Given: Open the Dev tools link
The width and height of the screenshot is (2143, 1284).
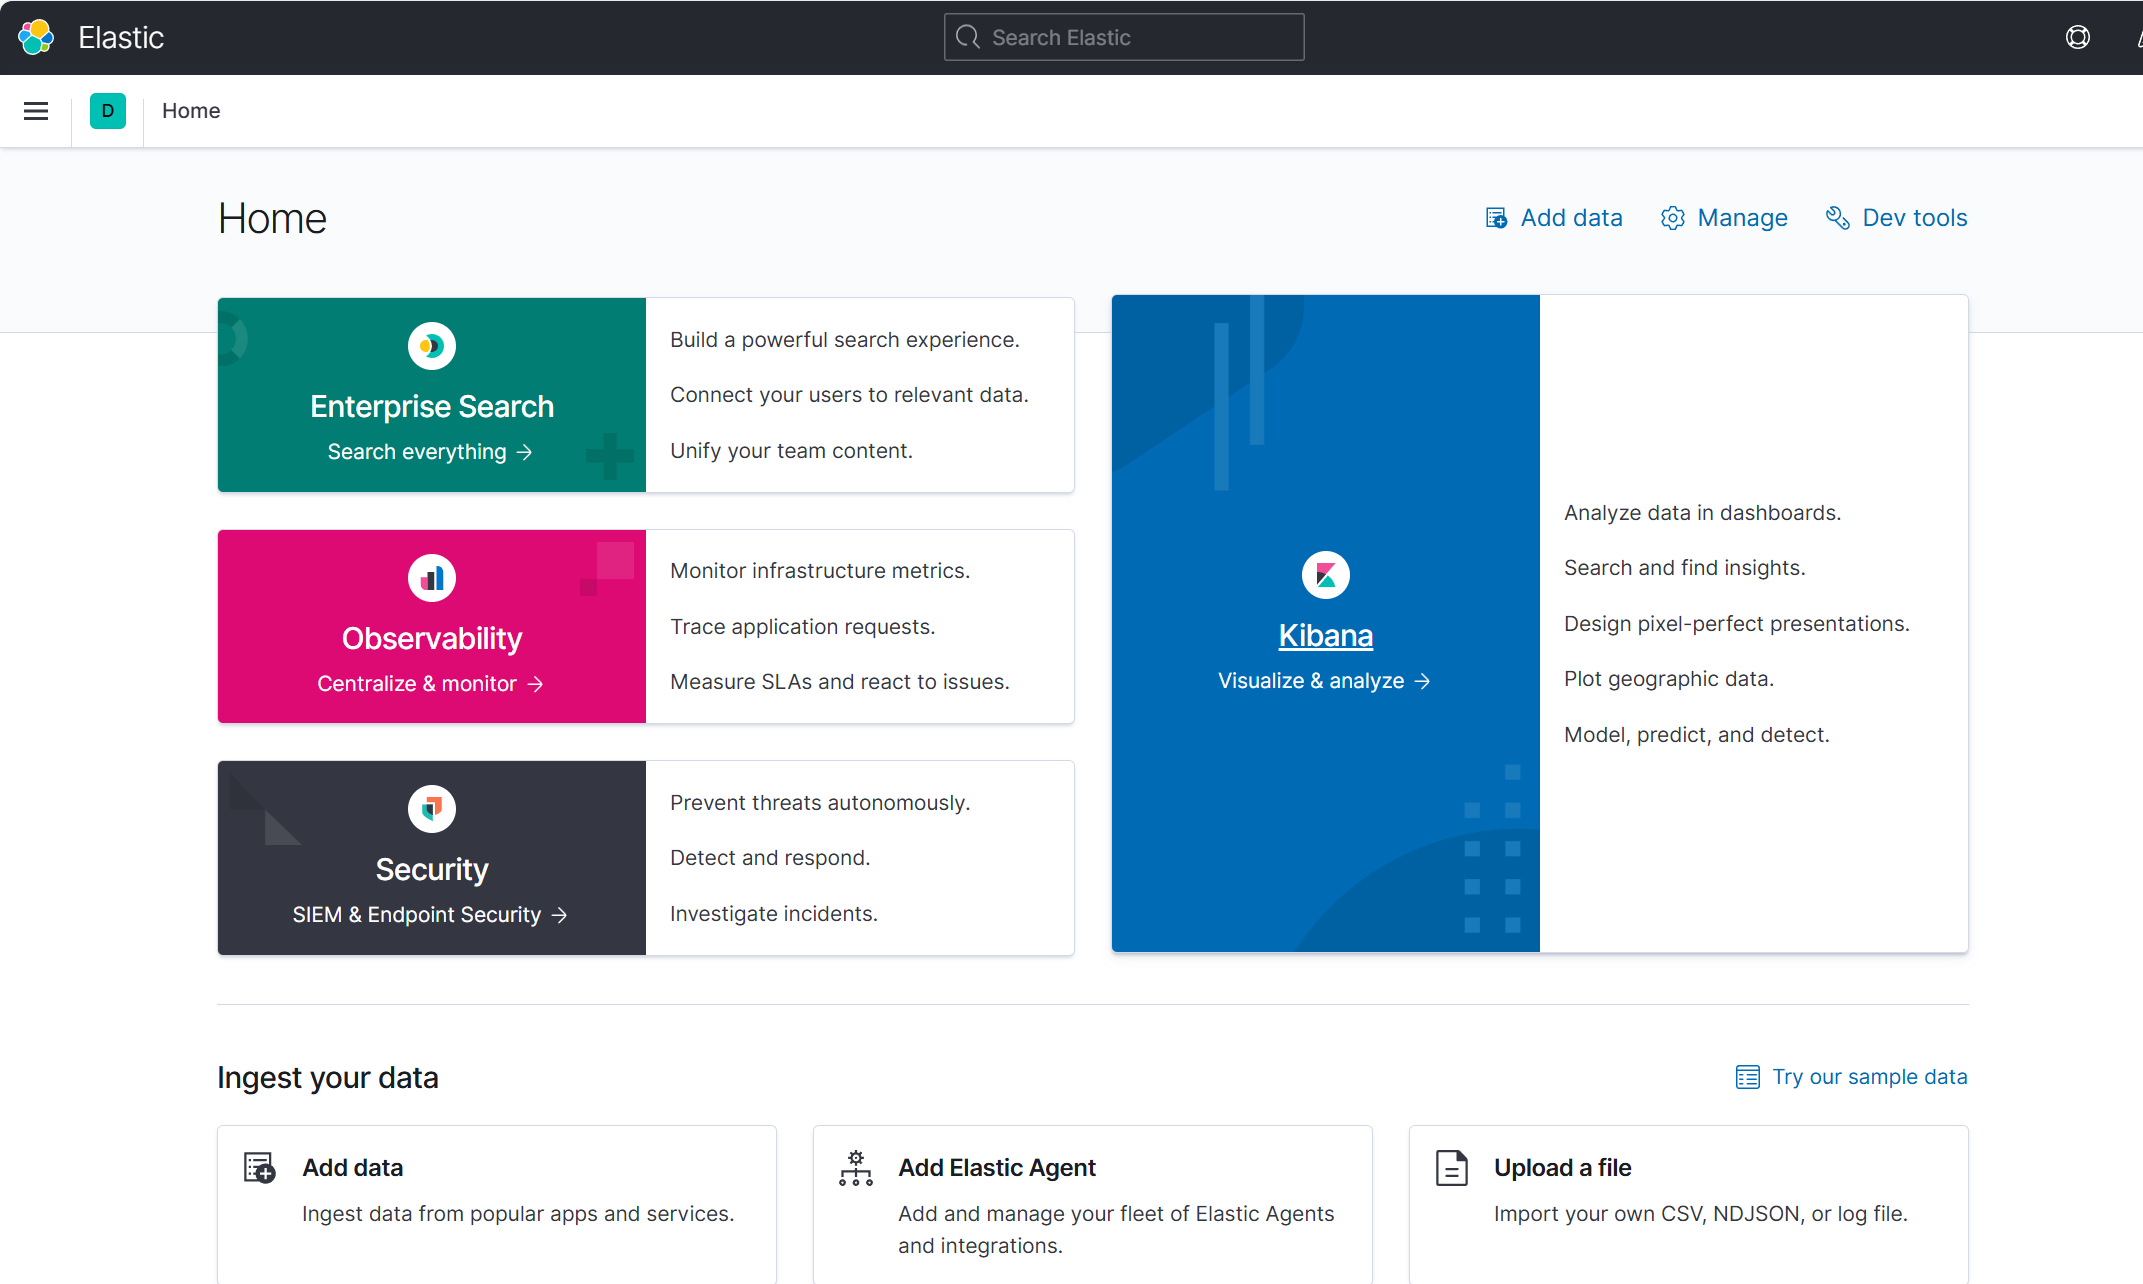Looking at the screenshot, I should point(1914,218).
